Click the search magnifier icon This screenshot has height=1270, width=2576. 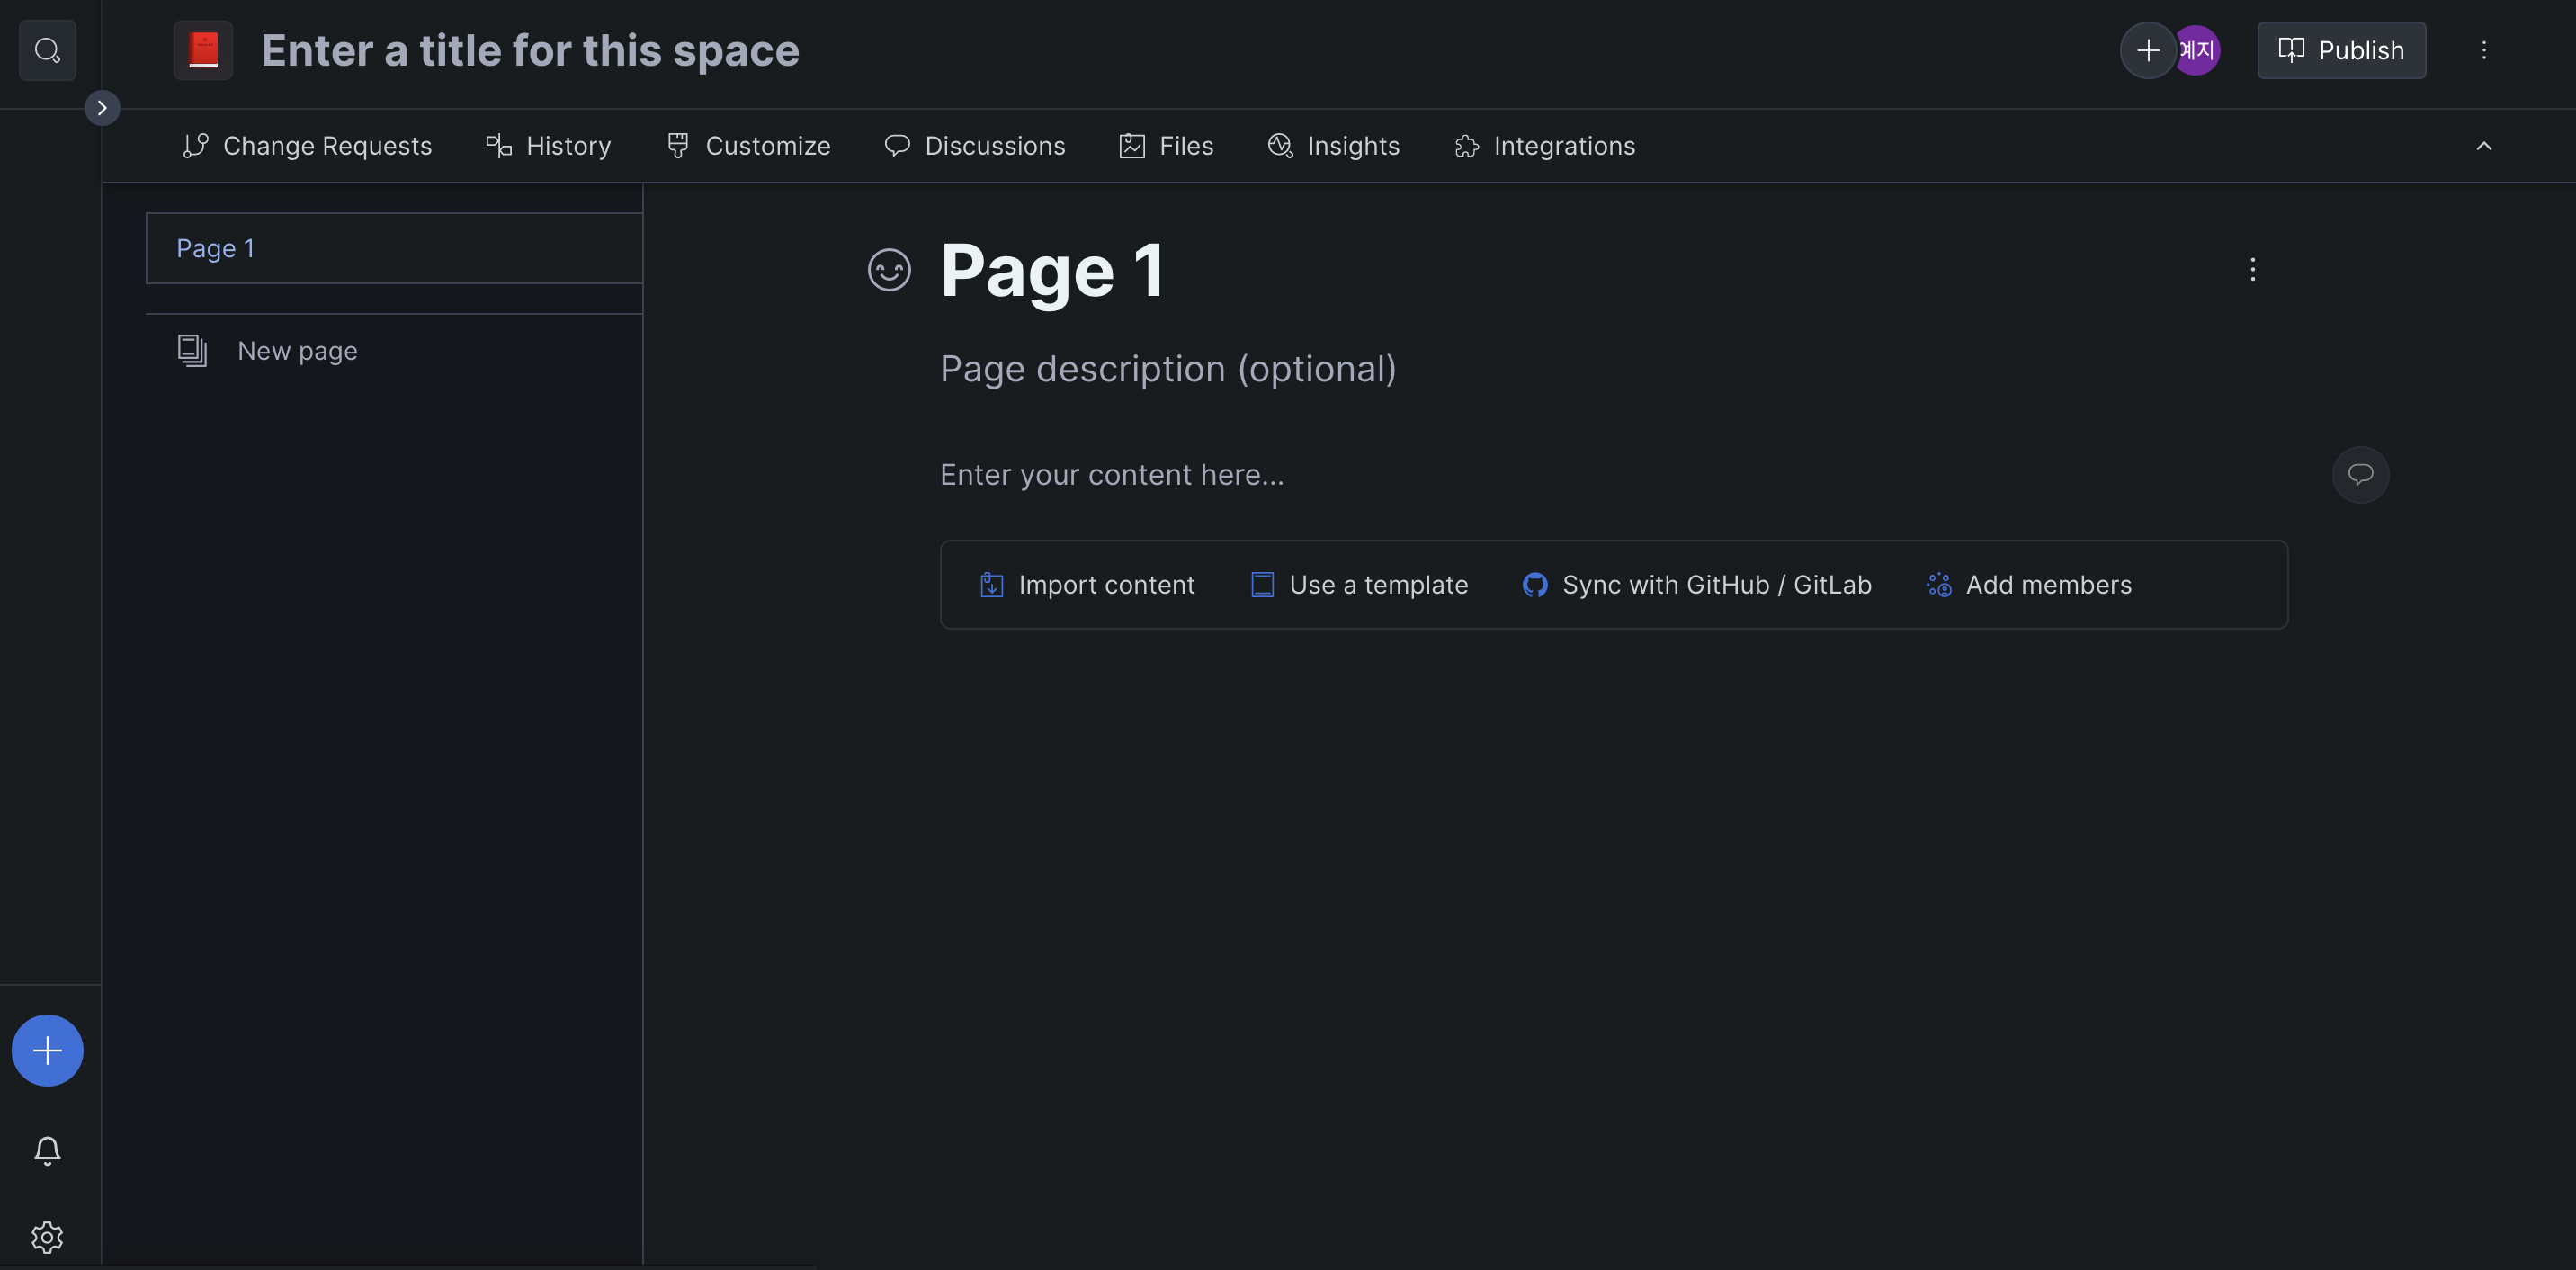tap(47, 50)
